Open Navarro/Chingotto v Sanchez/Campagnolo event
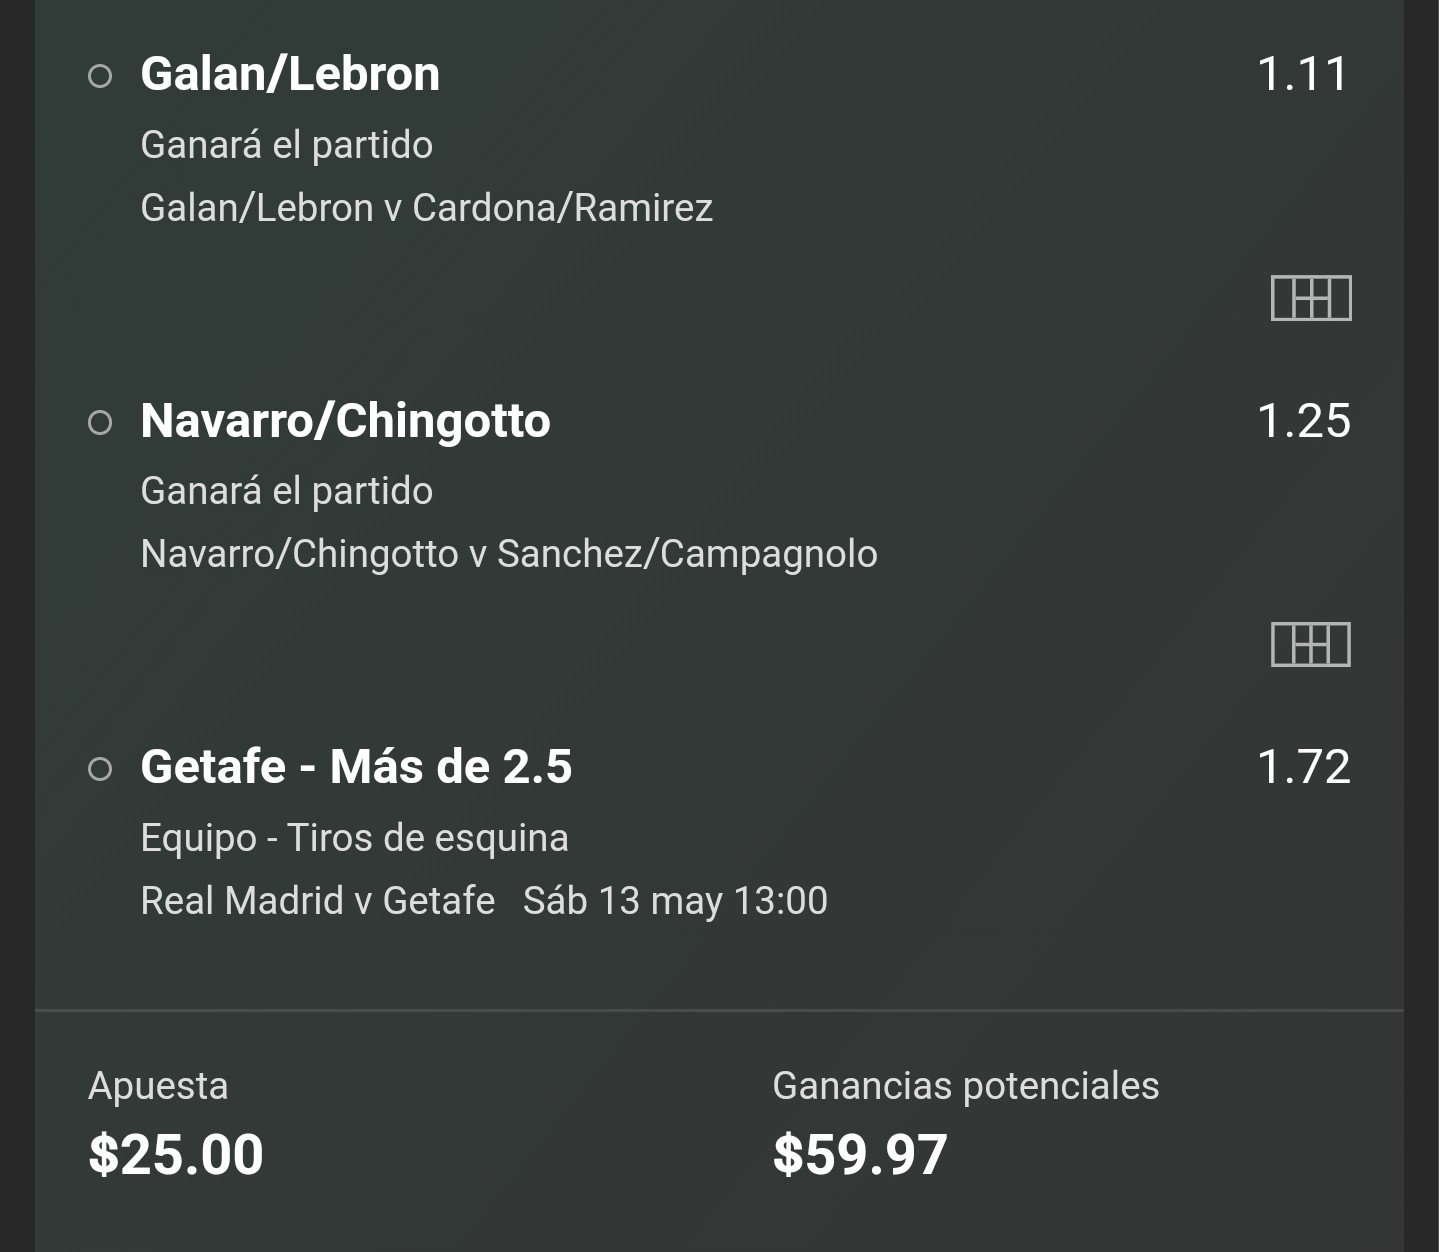 tap(509, 554)
